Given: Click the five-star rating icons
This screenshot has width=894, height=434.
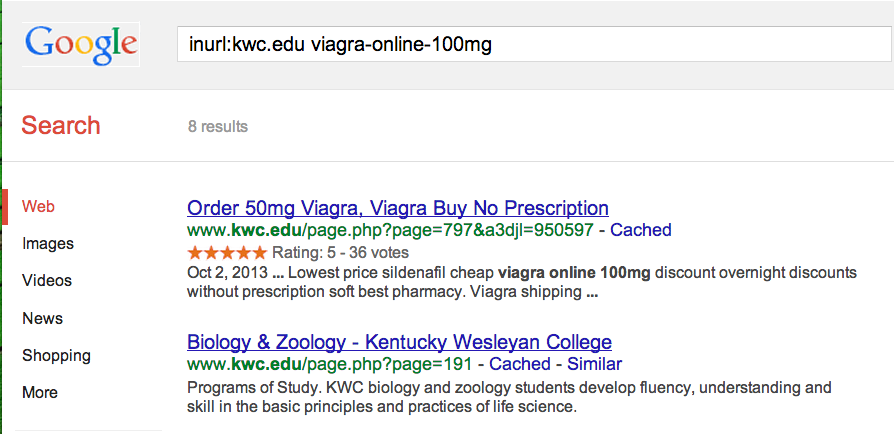Looking at the screenshot, I should (227, 252).
